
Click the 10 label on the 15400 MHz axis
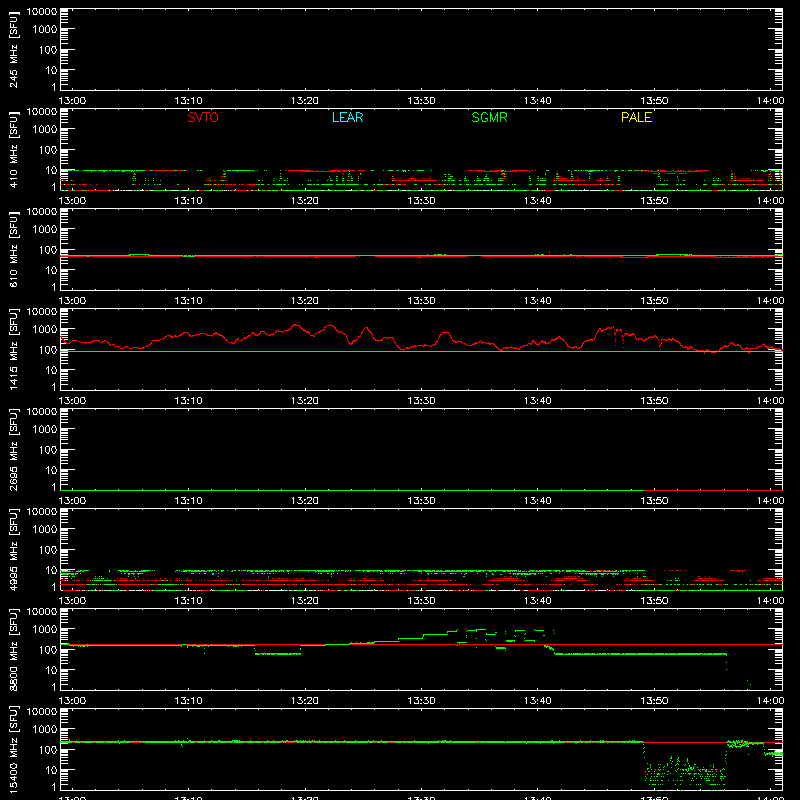click(x=51, y=770)
